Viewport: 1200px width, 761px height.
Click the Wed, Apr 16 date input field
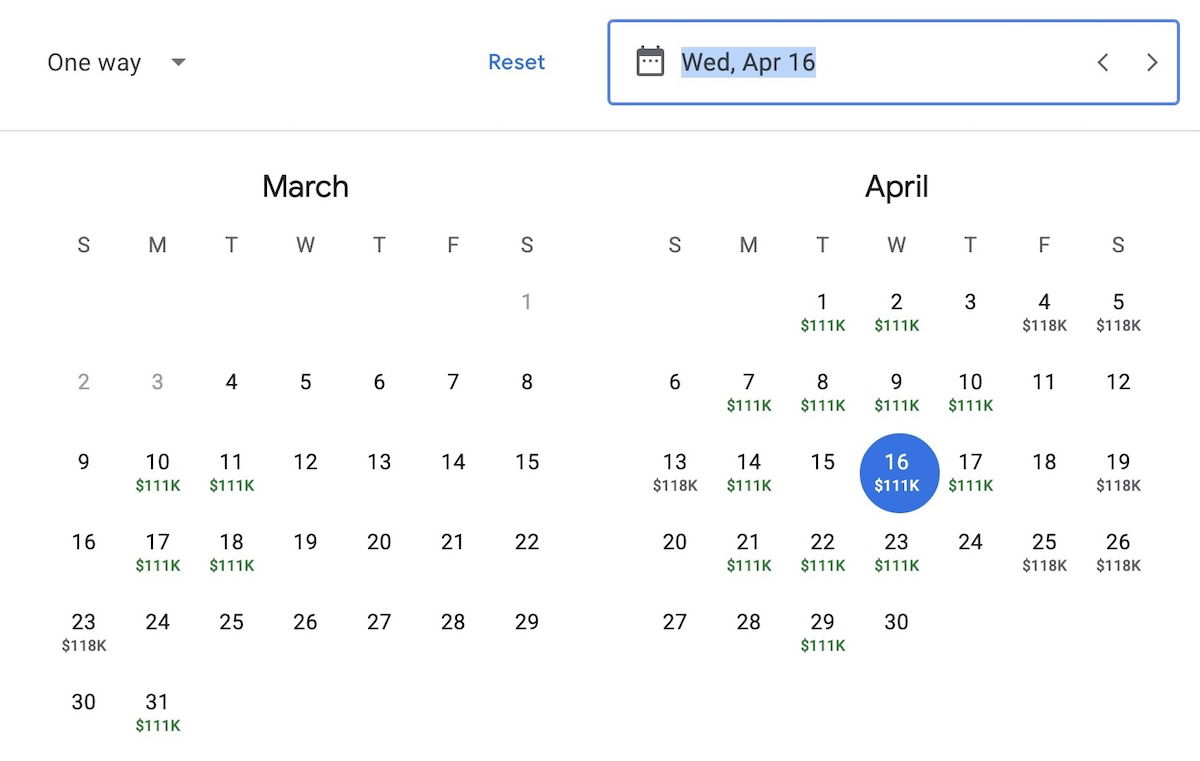893,62
